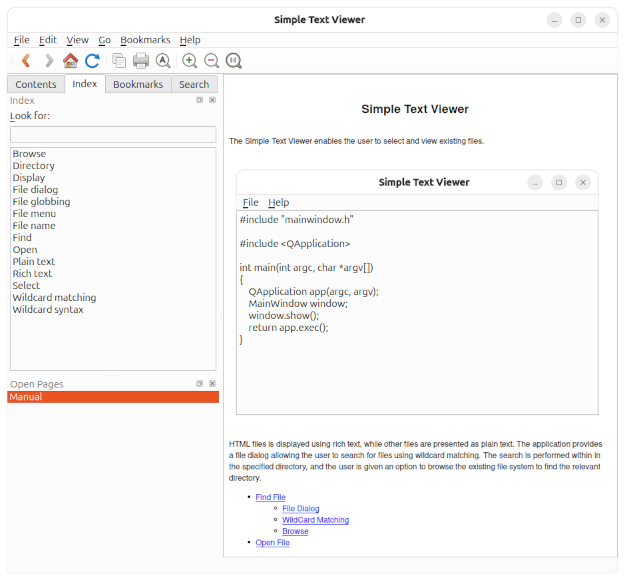Reset zoom to normal size icon

pyautogui.click(x=234, y=61)
